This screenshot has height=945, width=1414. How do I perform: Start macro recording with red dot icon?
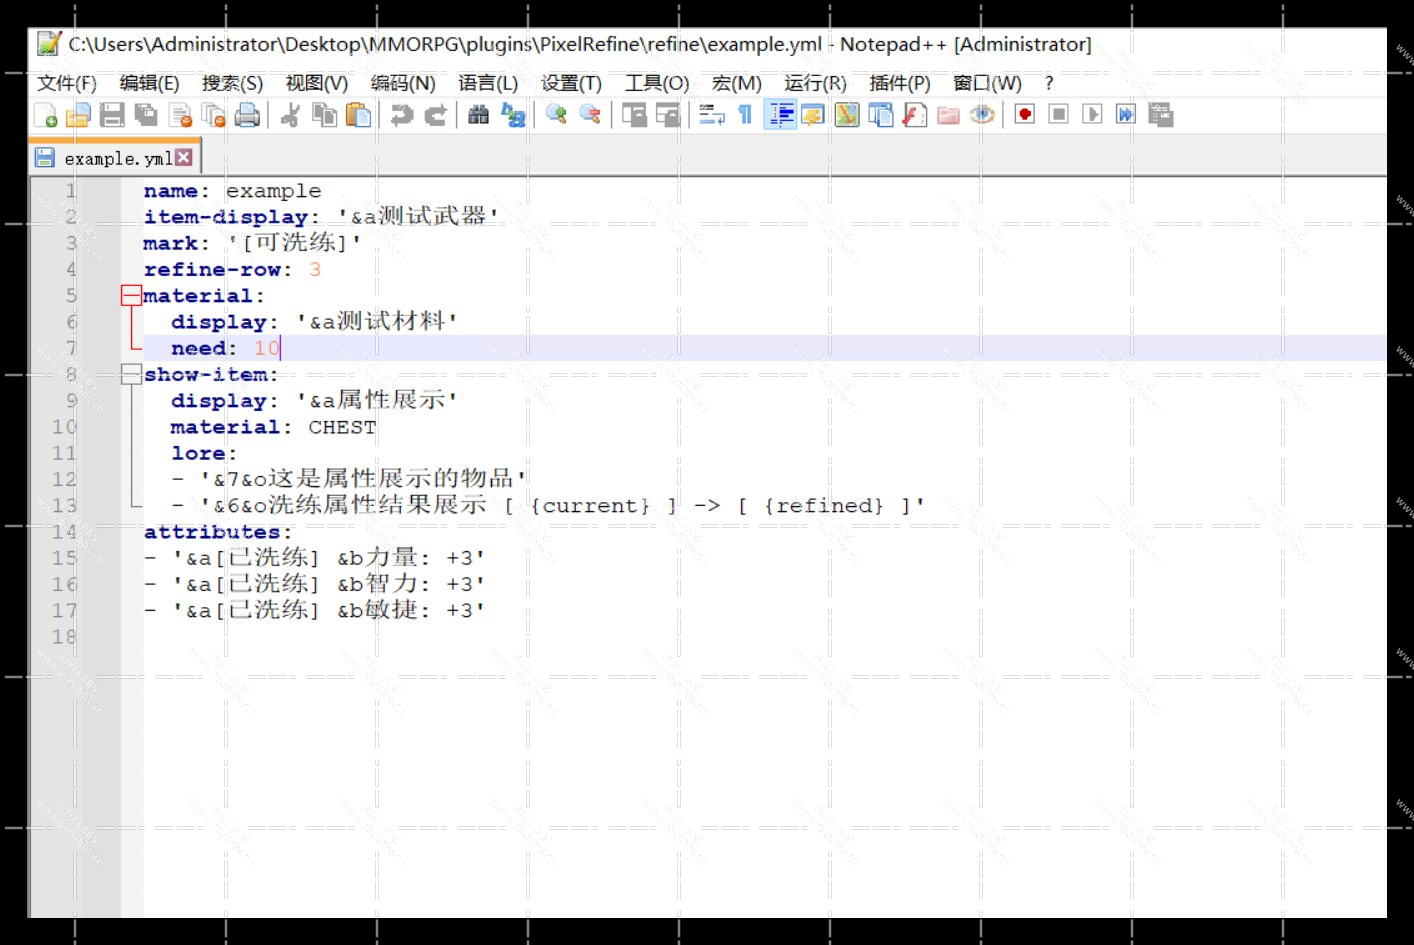pos(1025,115)
